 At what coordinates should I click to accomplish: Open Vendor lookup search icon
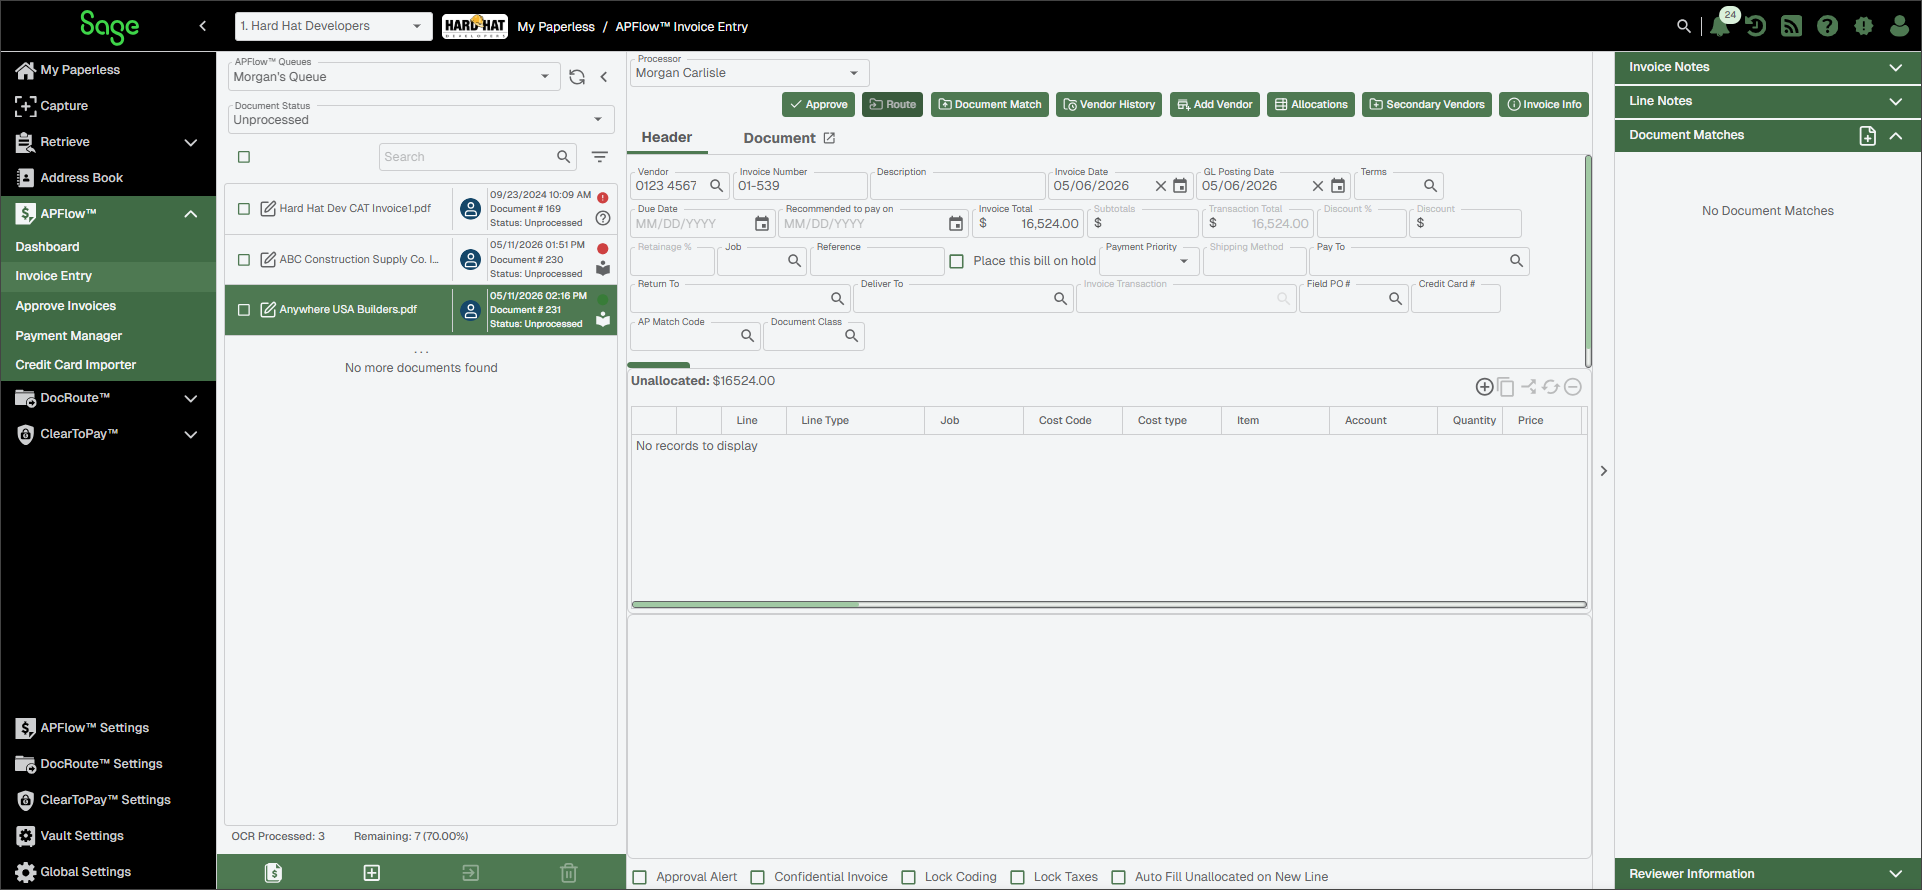tap(717, 186)
